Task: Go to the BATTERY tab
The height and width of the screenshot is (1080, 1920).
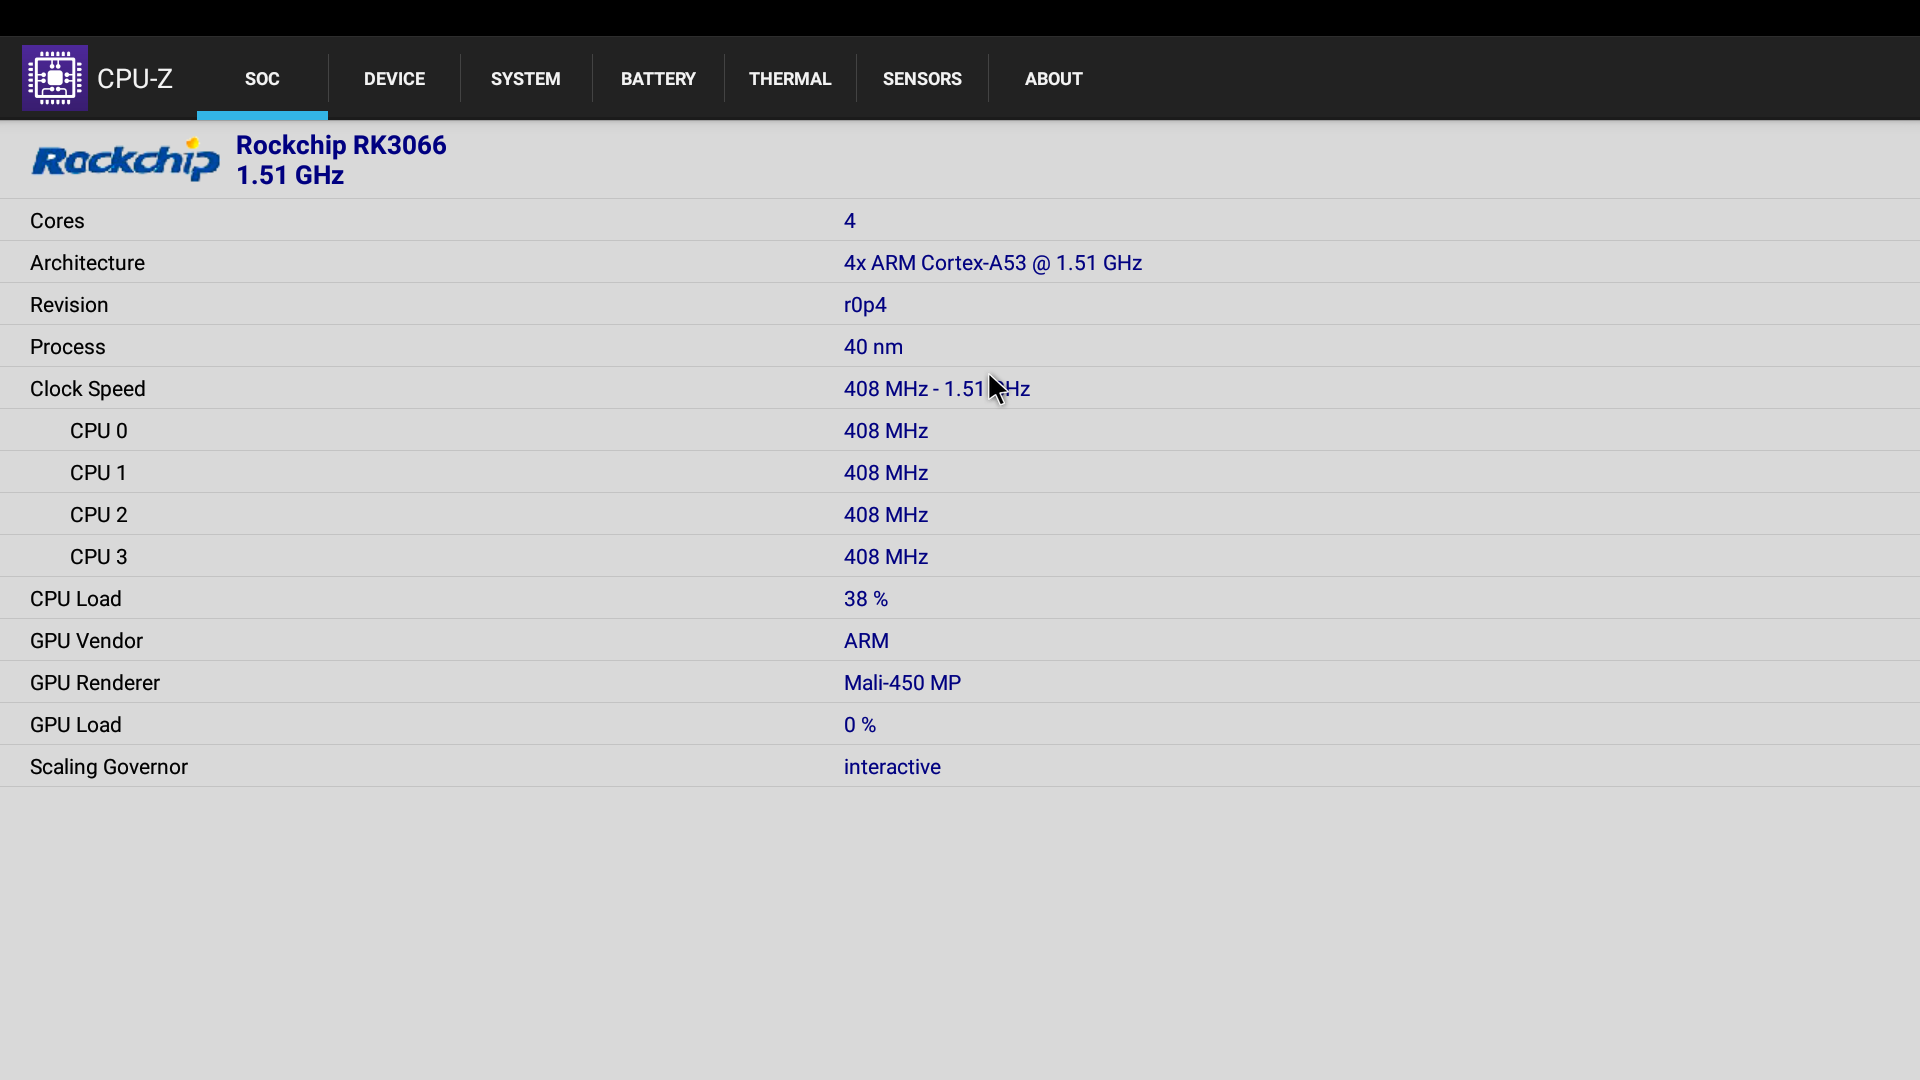Action: click(x=658, y=79)
